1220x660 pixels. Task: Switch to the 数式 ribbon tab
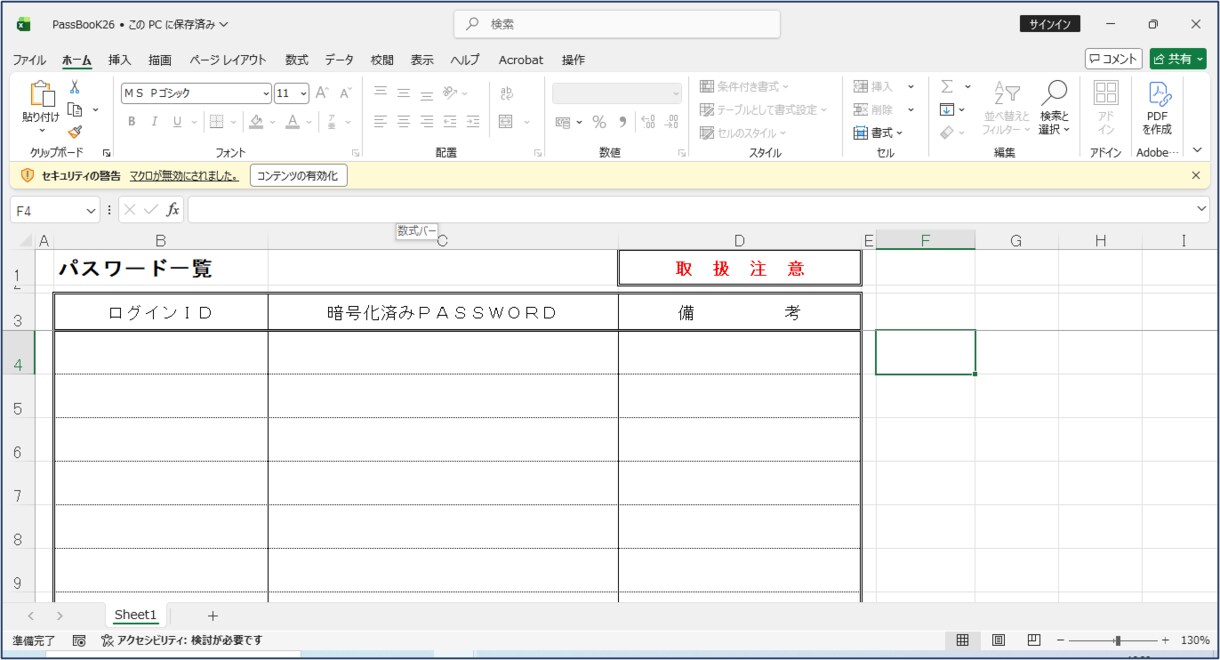297,60
